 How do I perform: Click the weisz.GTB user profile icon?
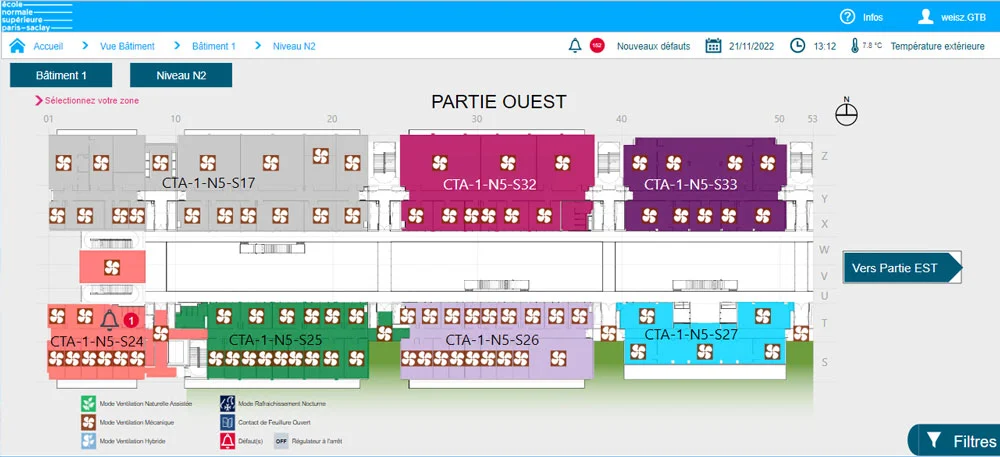pyautogui.click(x=926, y=16)
